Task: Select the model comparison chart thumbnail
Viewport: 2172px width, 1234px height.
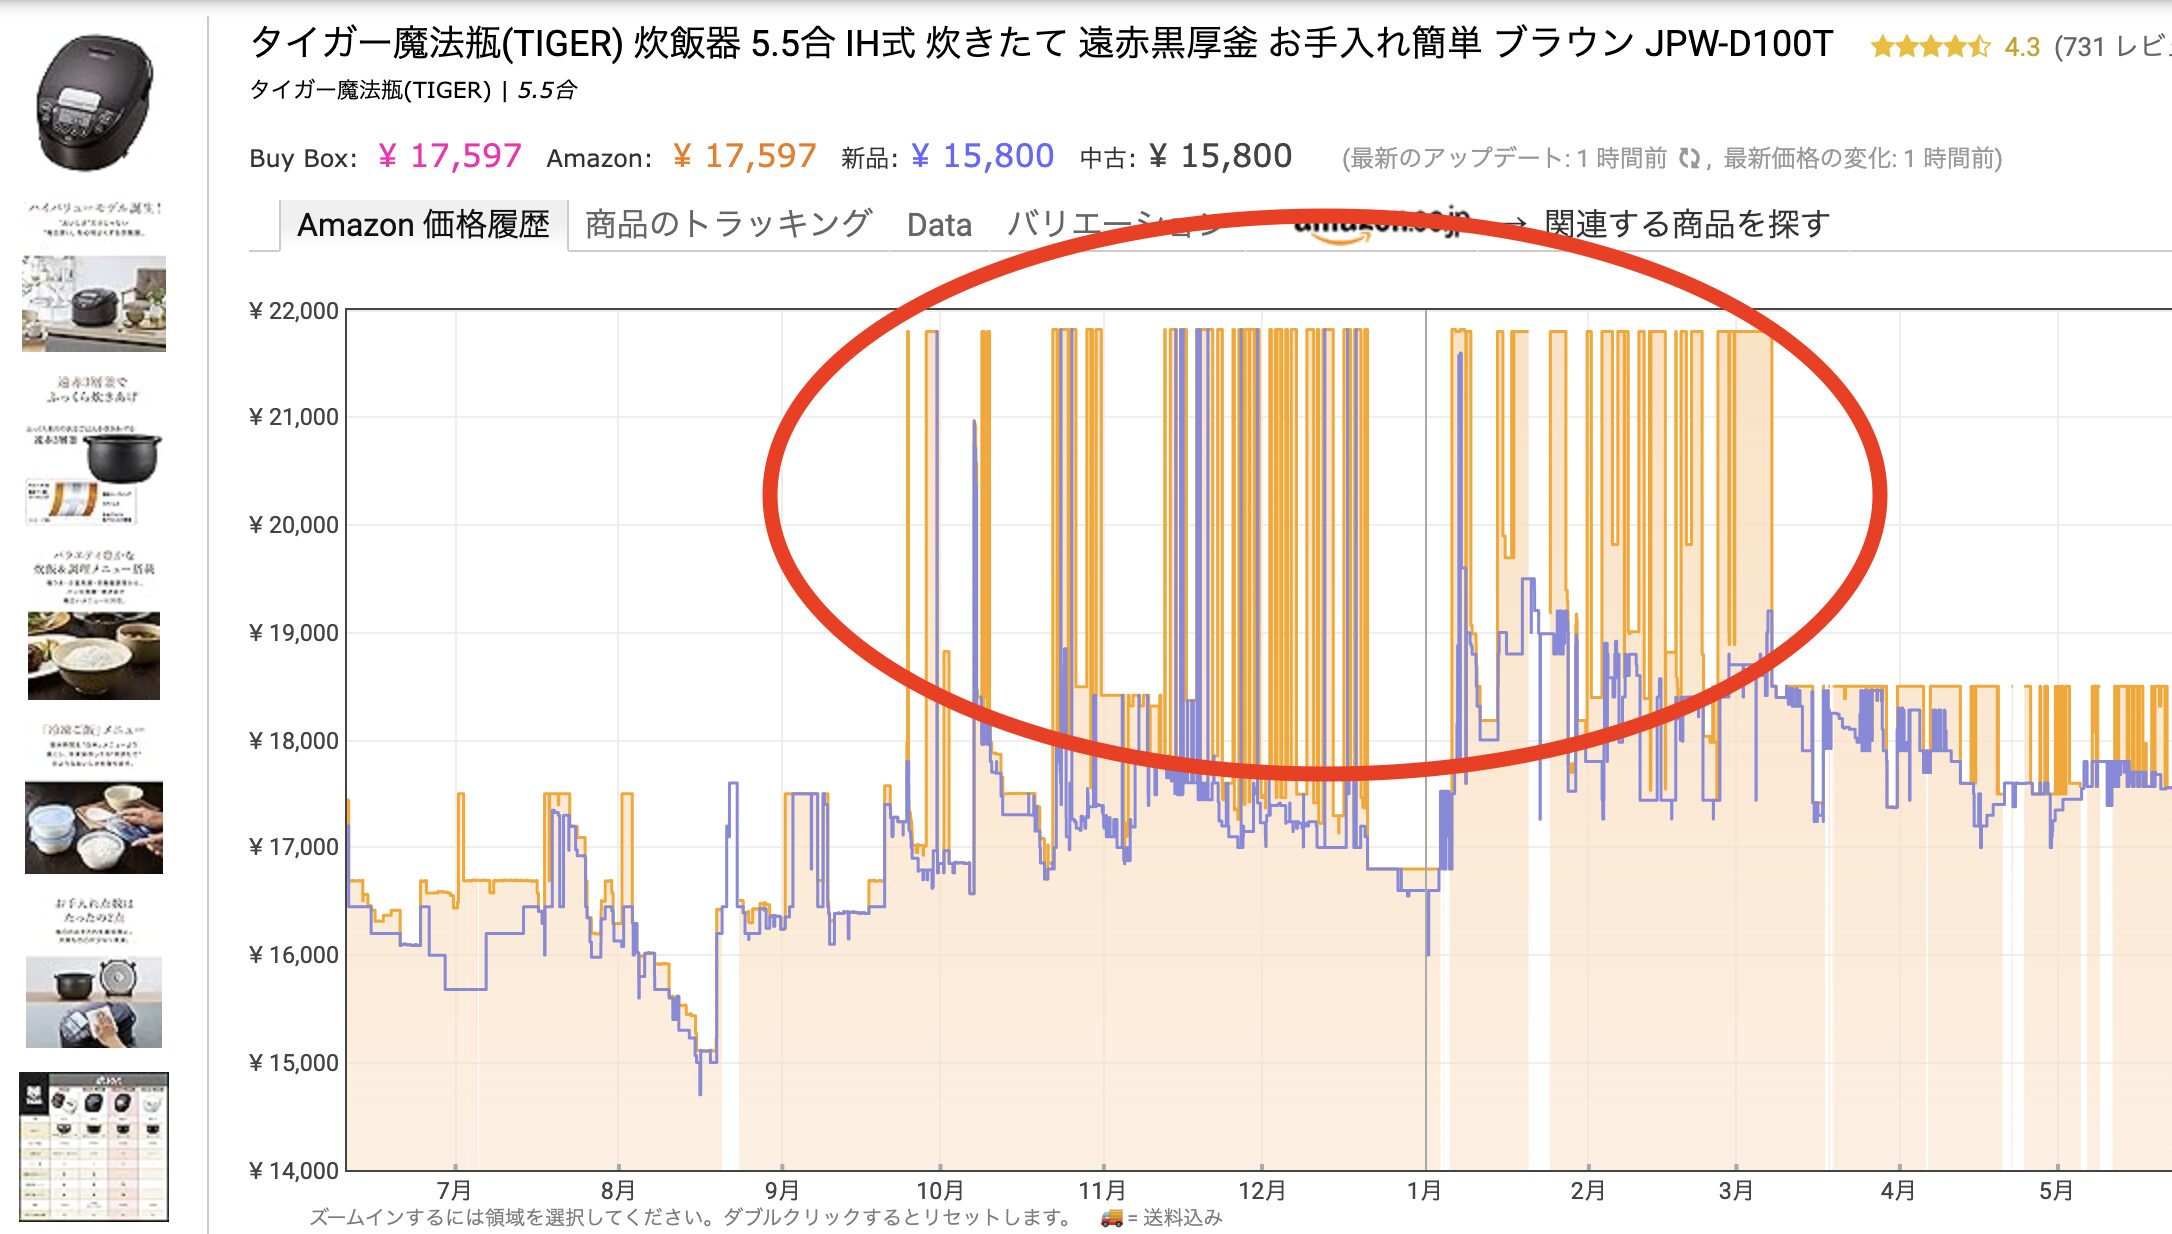Action: click(x=94, y=1146)
